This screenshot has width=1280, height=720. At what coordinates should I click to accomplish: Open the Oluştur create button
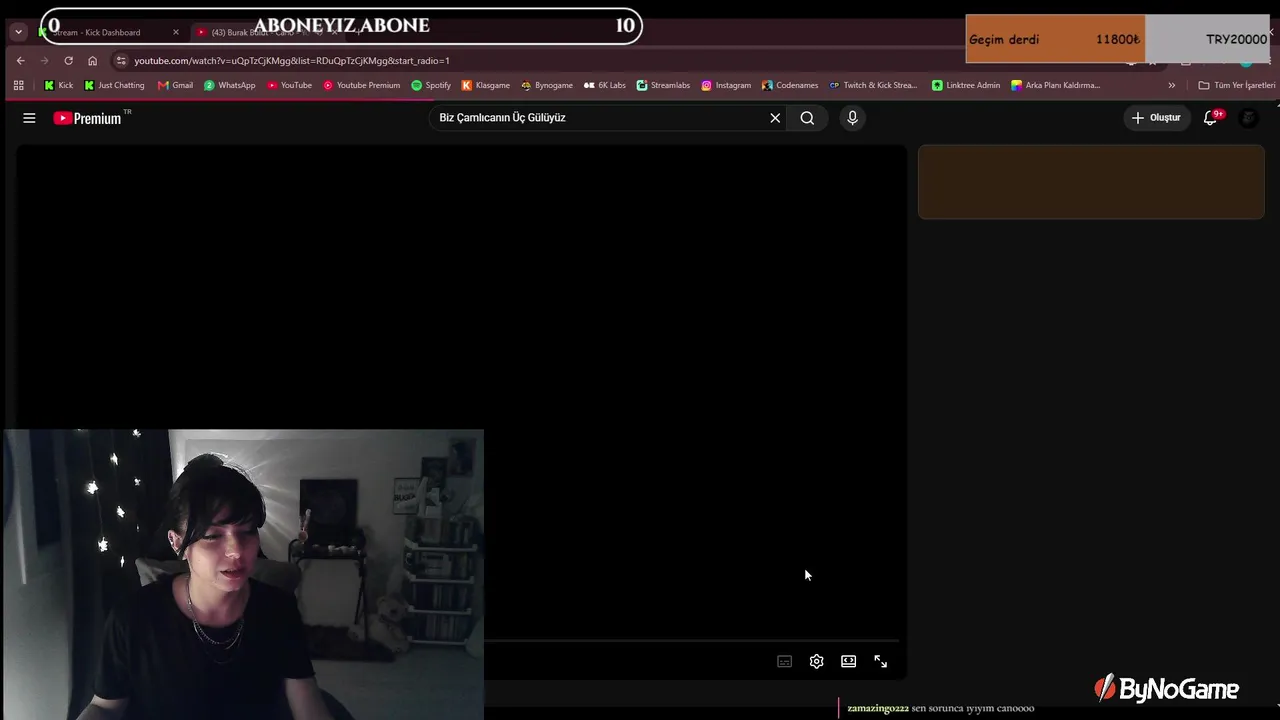pos(1156,118)
